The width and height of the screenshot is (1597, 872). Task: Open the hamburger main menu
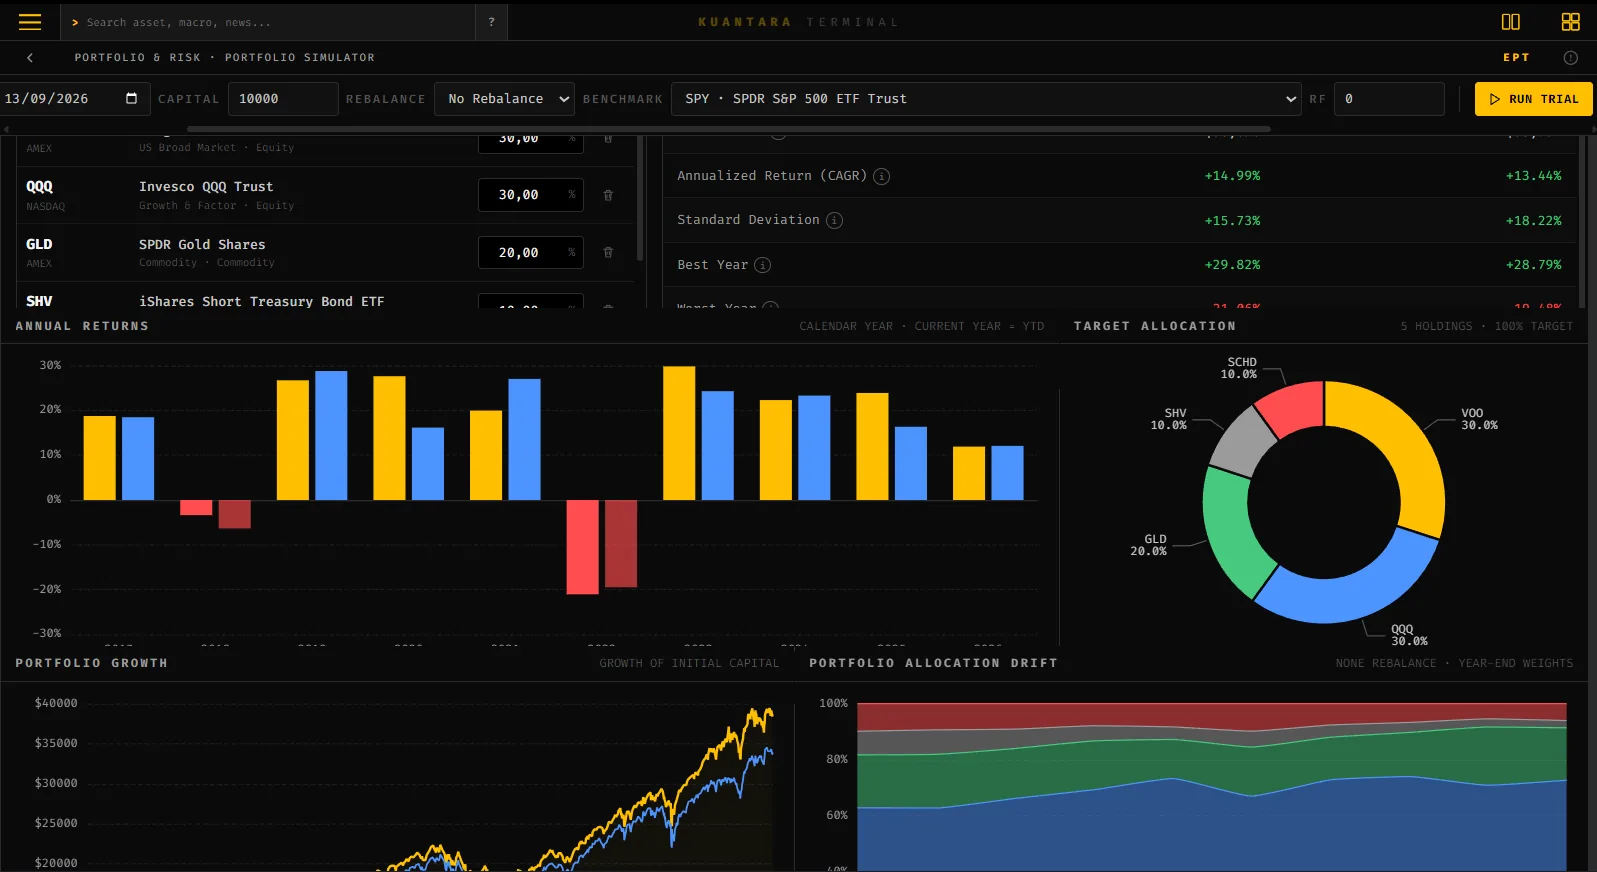coord(30,22)
